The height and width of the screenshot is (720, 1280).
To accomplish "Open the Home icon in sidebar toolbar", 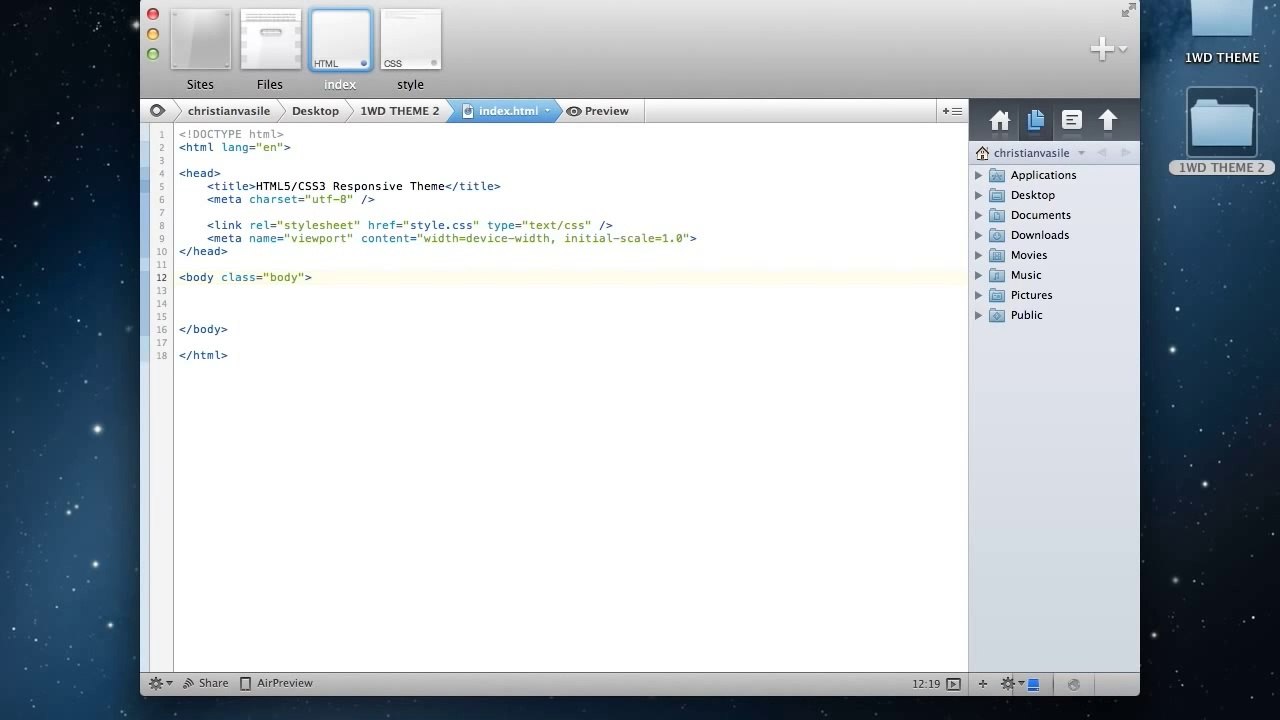I will click(999, 121).
